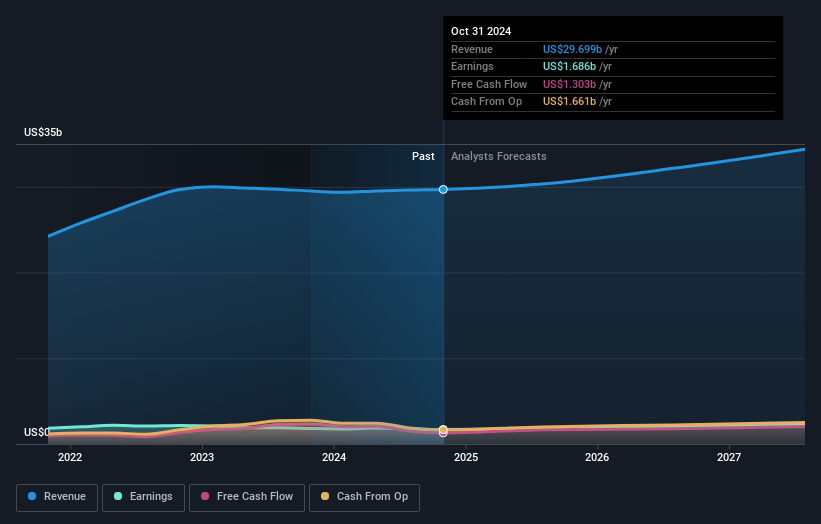This screenshot has height=524, width=821.
Task: Click the Past section label
Action: [423, 156]
